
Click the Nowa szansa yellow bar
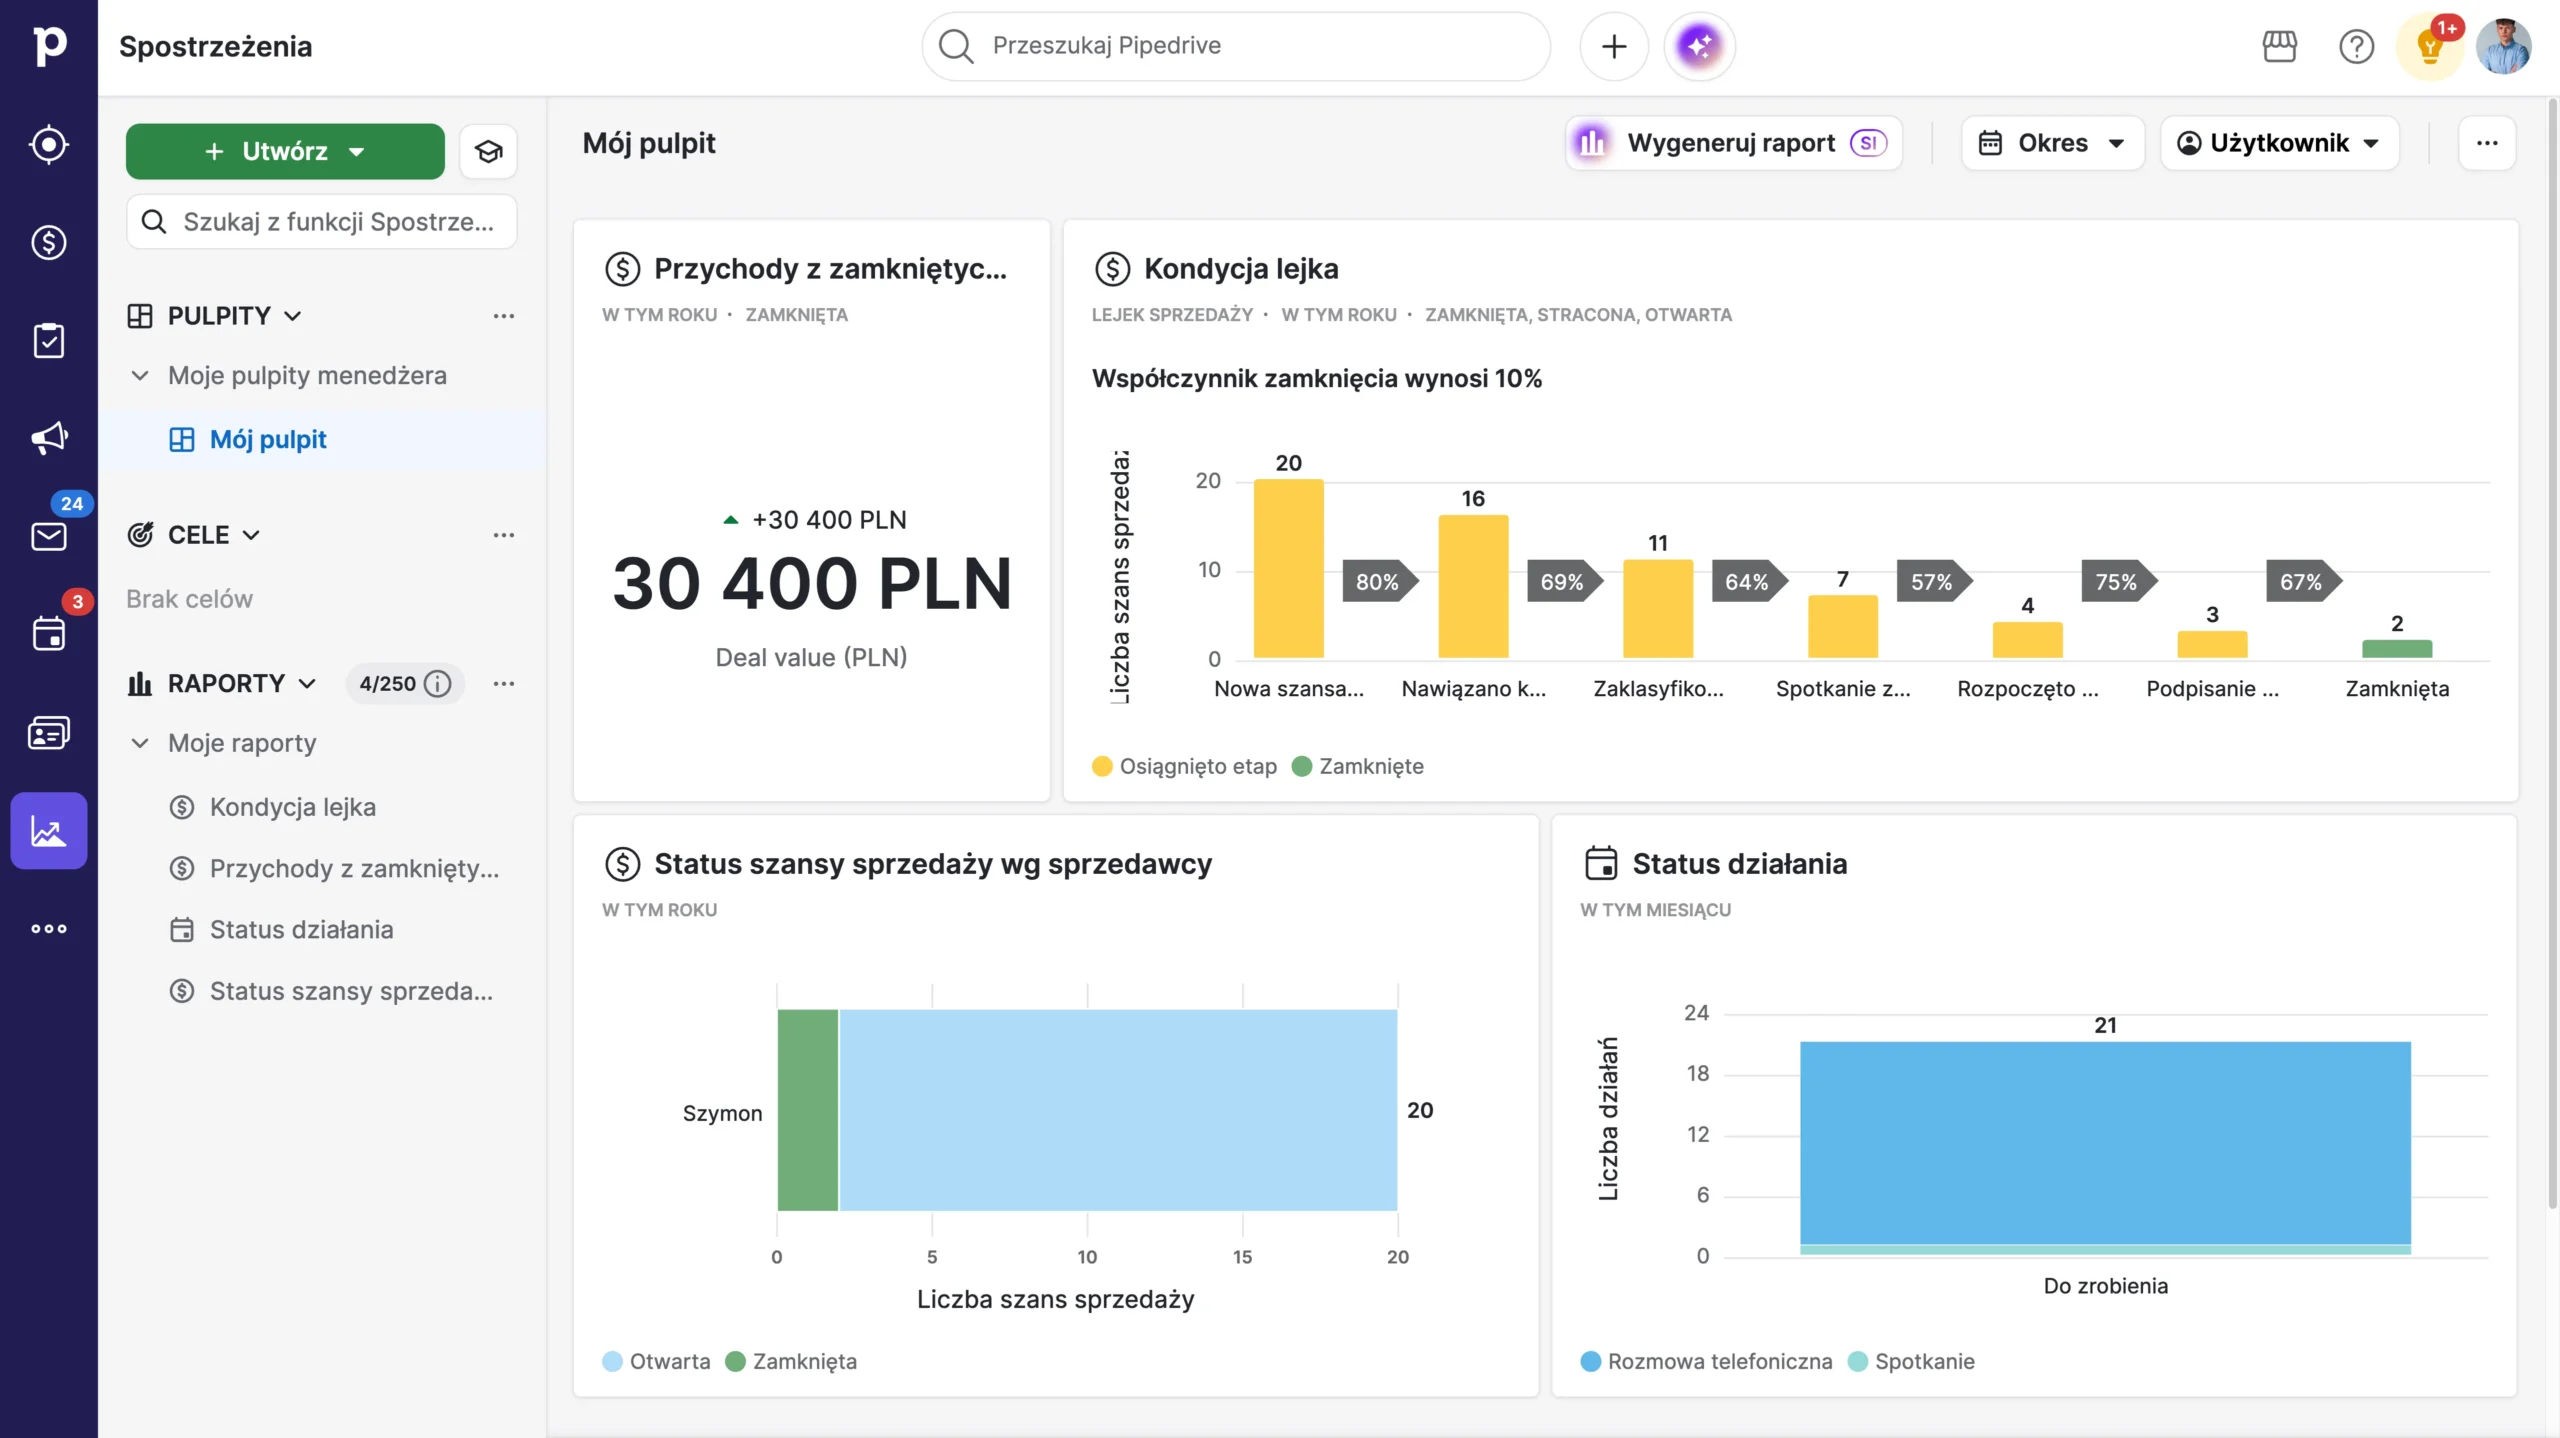click(x=1288, y=568)
